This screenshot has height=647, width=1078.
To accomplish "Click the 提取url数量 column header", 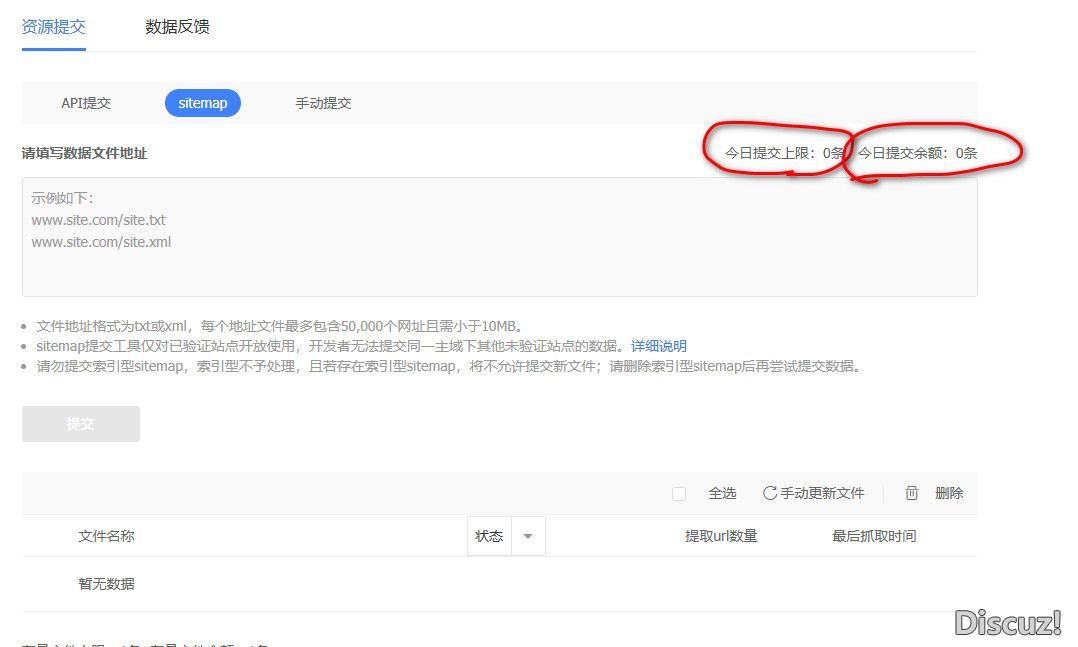I will pos(721,536).
